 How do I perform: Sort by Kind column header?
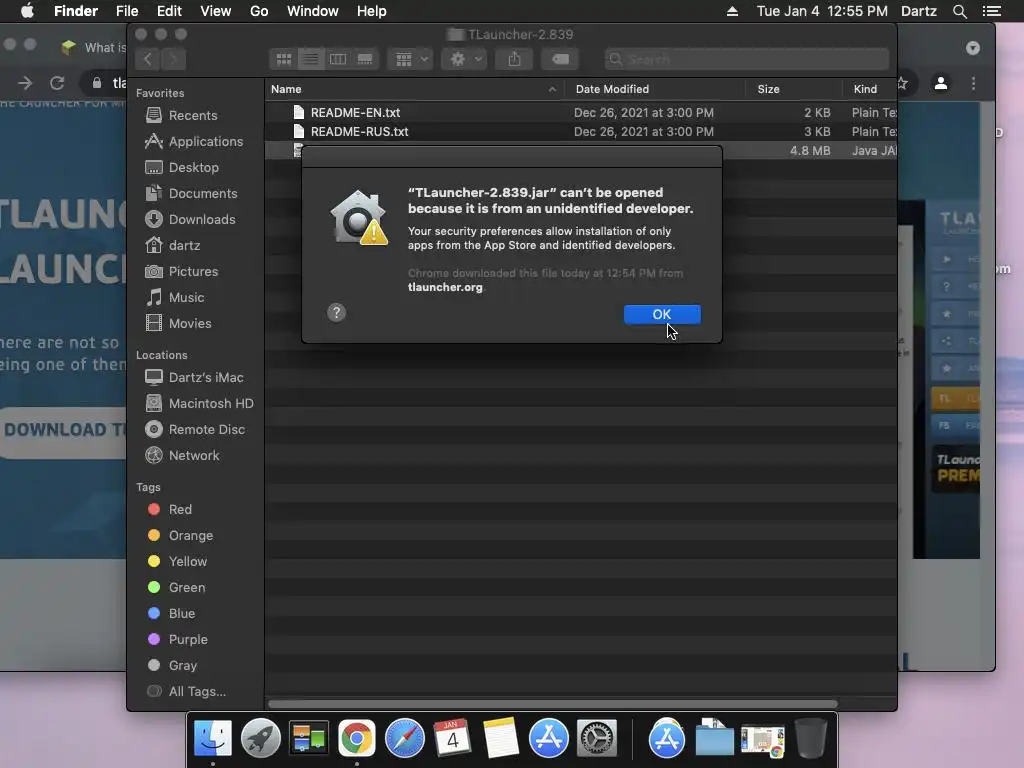click(869, 89)
